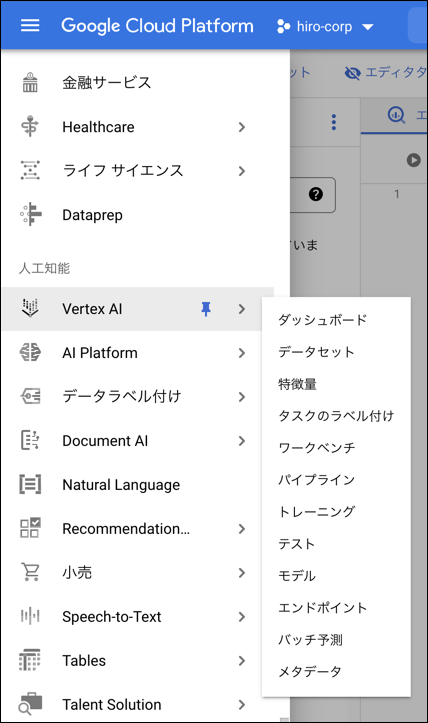This screenshot has height=723, width=428.
Task: Select ワークベンチ in Vertex AI submenu
Action: (x=317, y=448)
